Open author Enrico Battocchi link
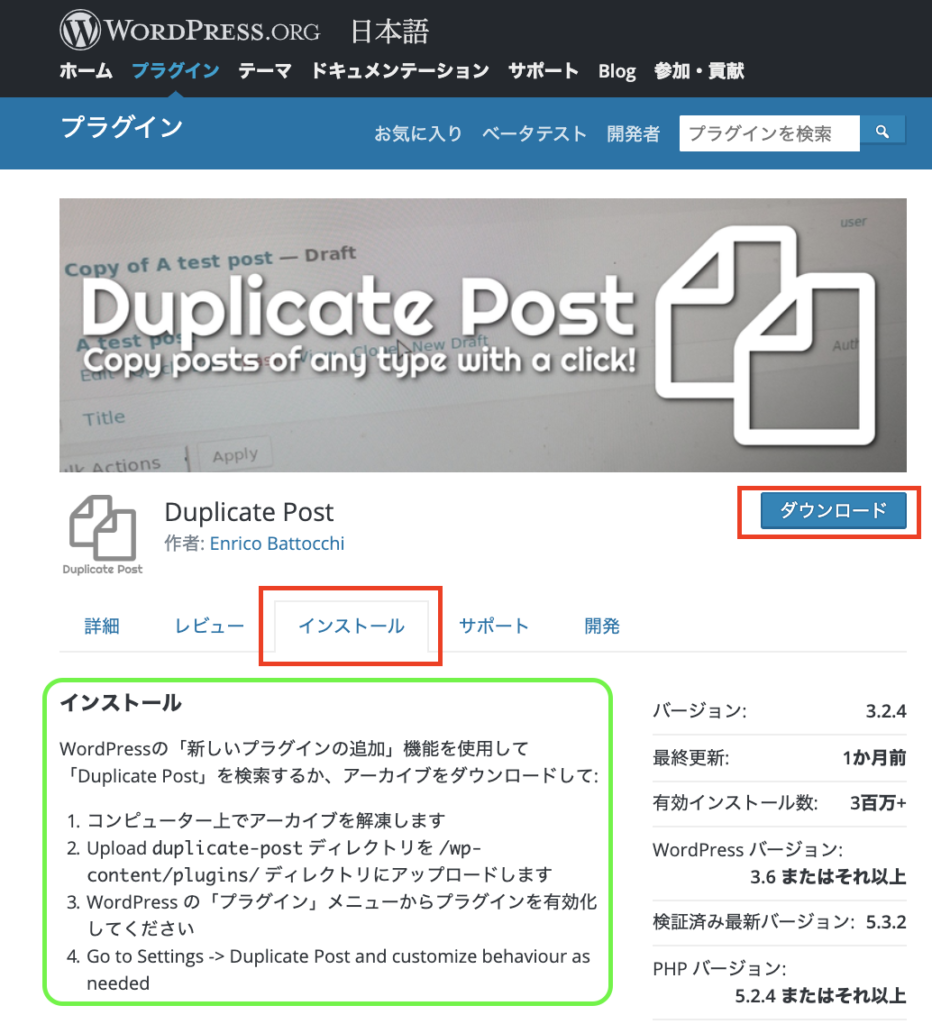 click(277, 543)
